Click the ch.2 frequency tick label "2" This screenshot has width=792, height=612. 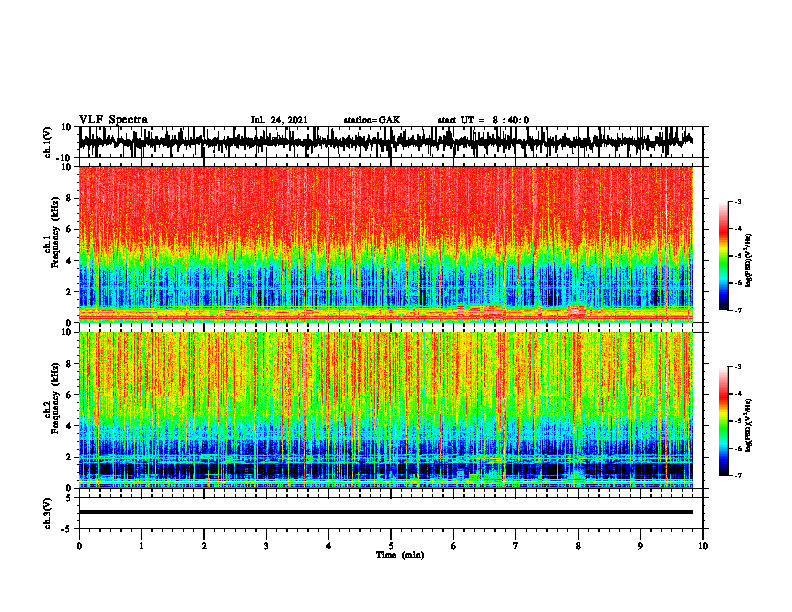click(69, 457)
